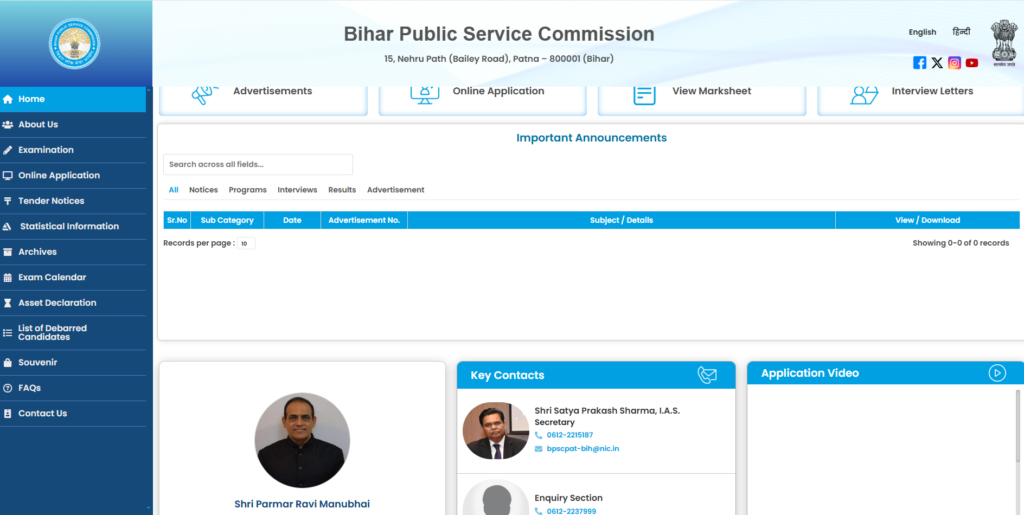
Task: Open Exam Calendar menu item
Action: click(x=73, y=277)
